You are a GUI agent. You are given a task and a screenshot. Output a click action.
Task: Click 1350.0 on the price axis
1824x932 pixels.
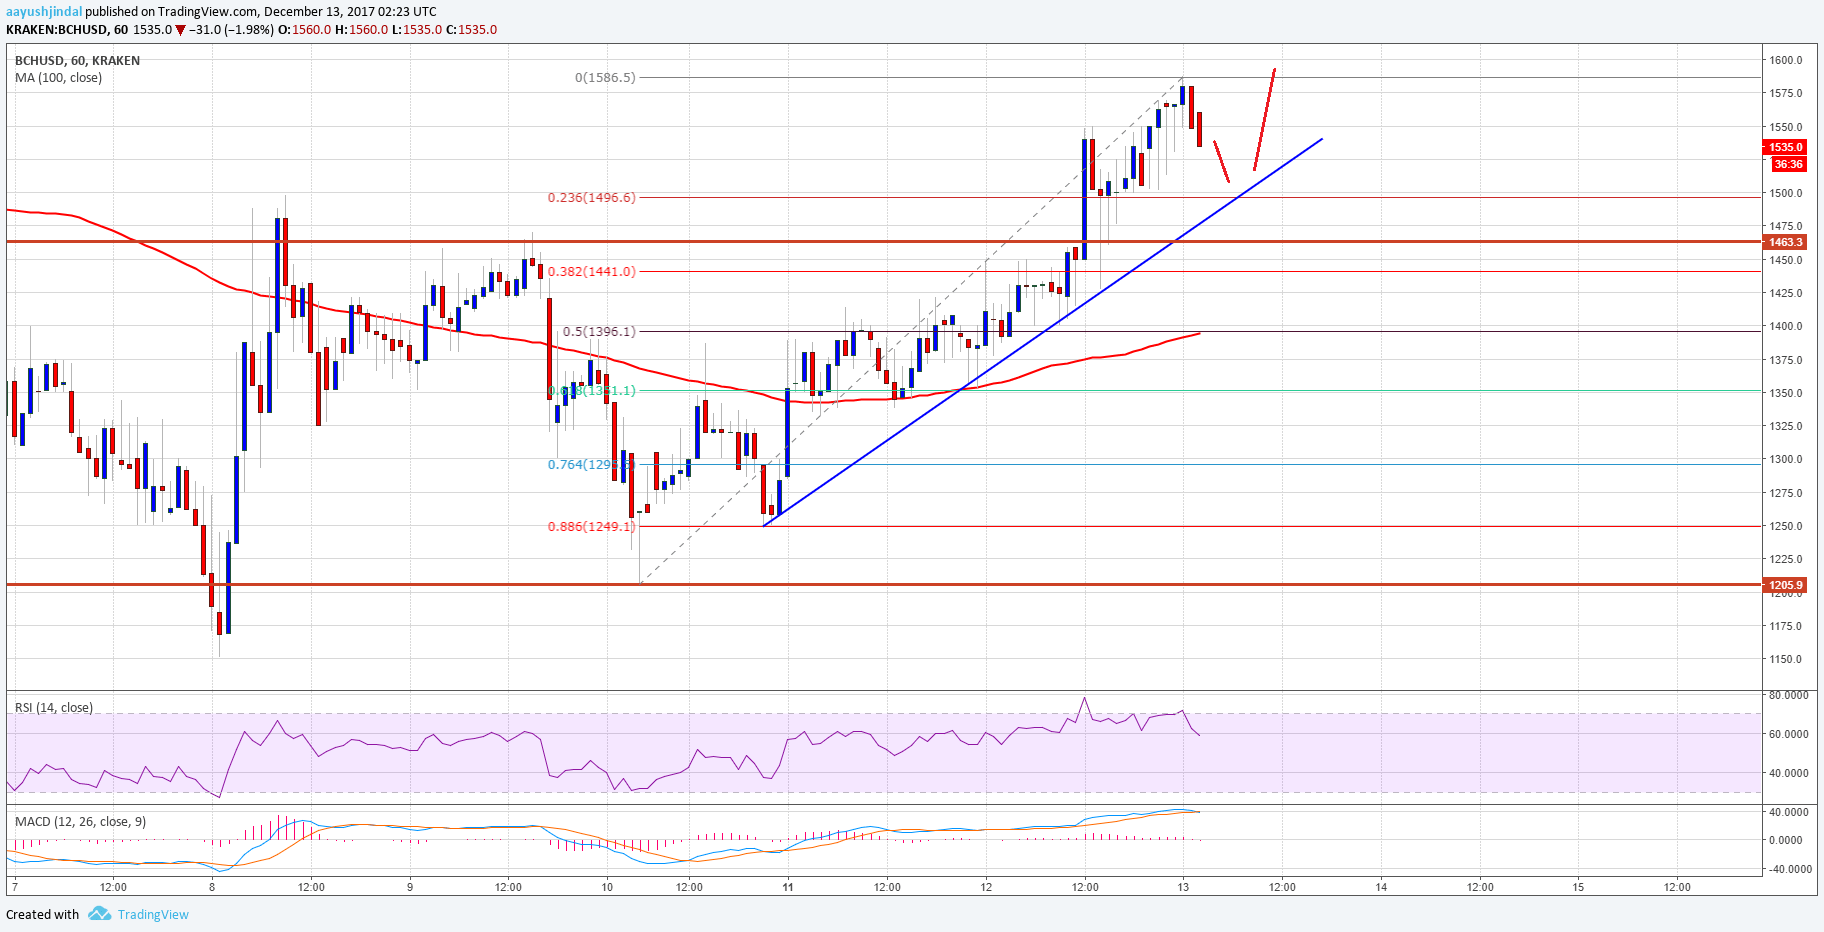1786,393
